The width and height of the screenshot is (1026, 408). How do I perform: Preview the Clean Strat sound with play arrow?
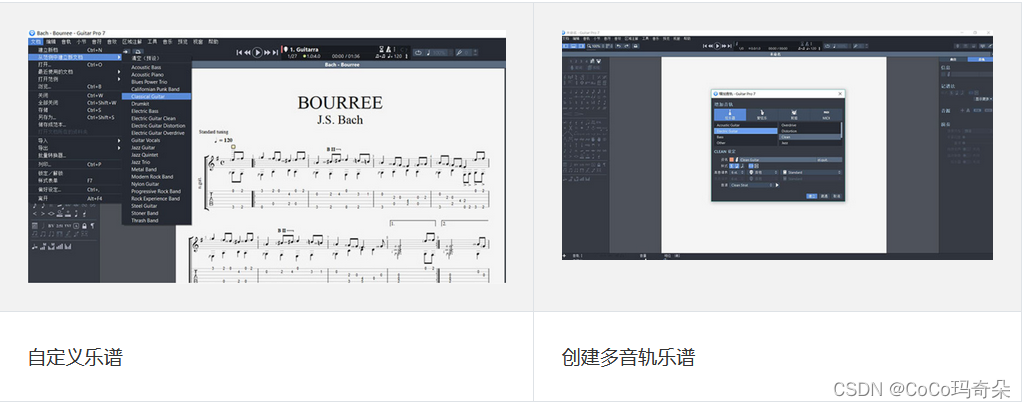[777, 185]
